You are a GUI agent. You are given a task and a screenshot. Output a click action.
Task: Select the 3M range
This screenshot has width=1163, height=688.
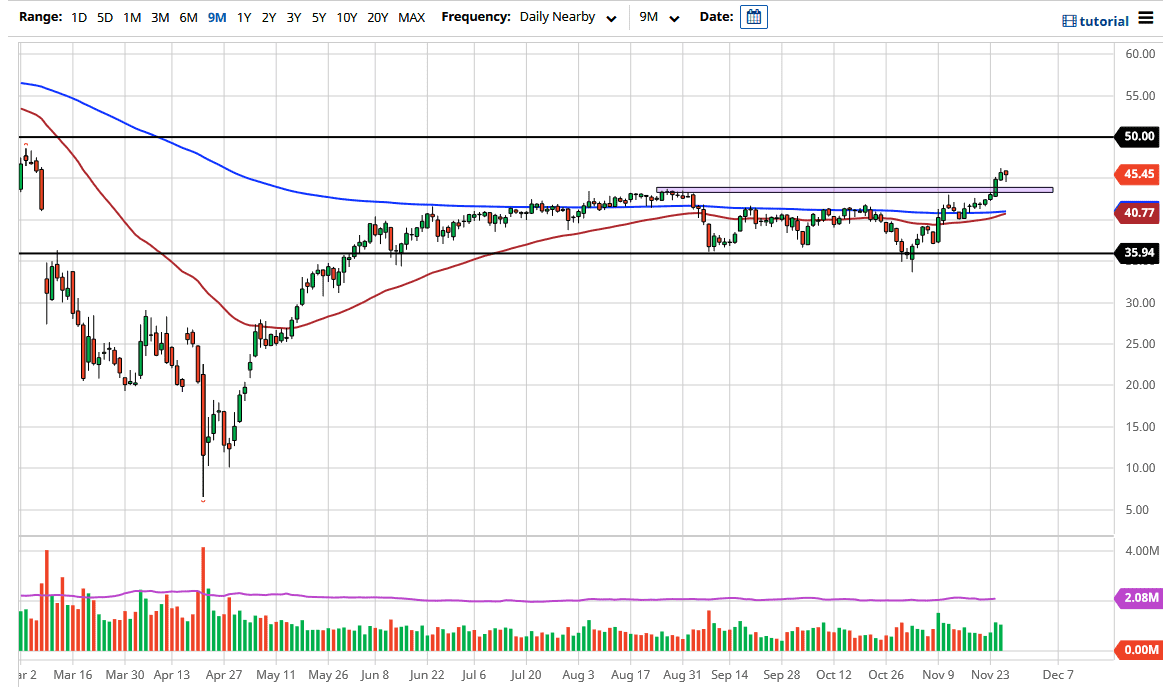click(160, 17)
